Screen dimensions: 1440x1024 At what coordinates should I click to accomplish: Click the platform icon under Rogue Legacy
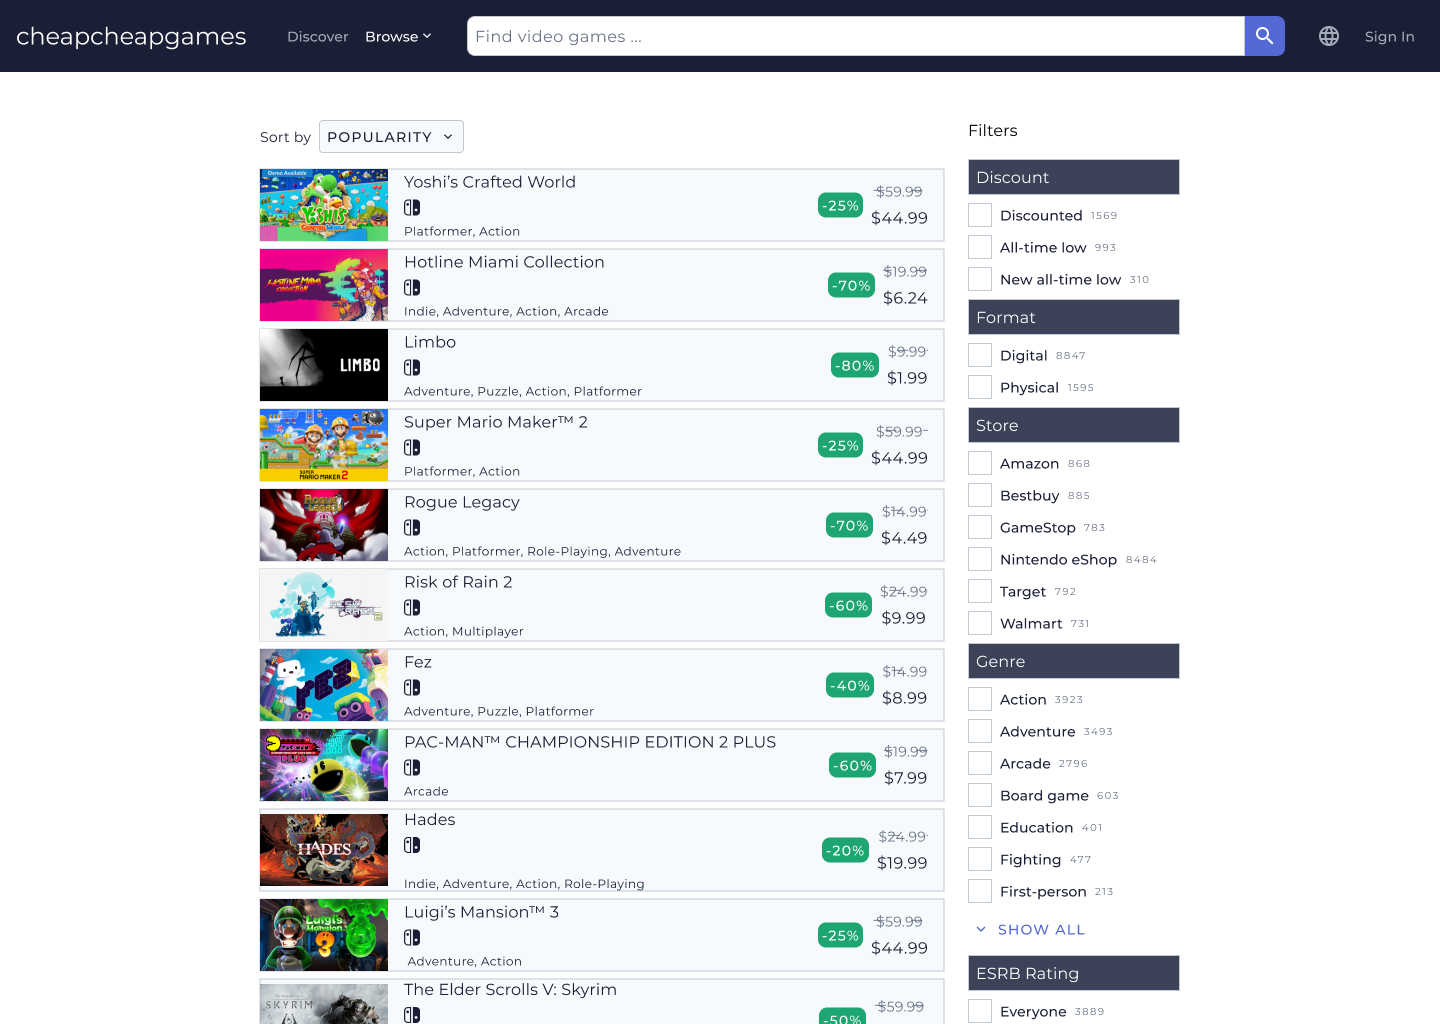click(x=411, y=527)
